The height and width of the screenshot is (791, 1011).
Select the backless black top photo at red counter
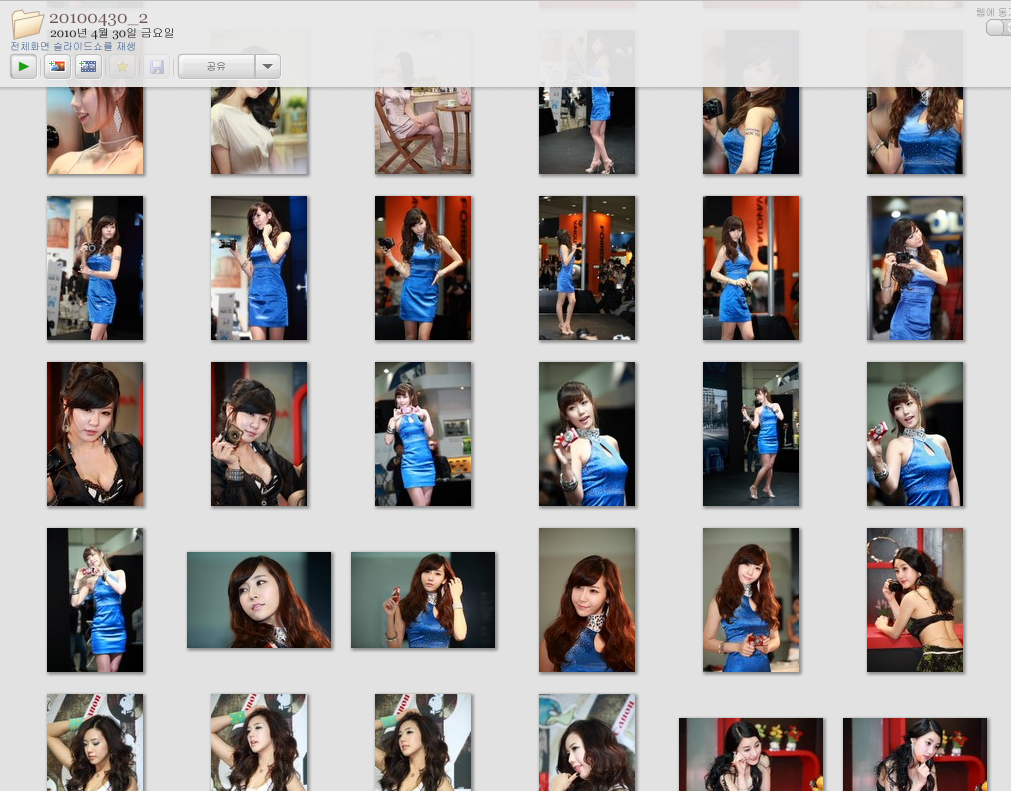915,600
